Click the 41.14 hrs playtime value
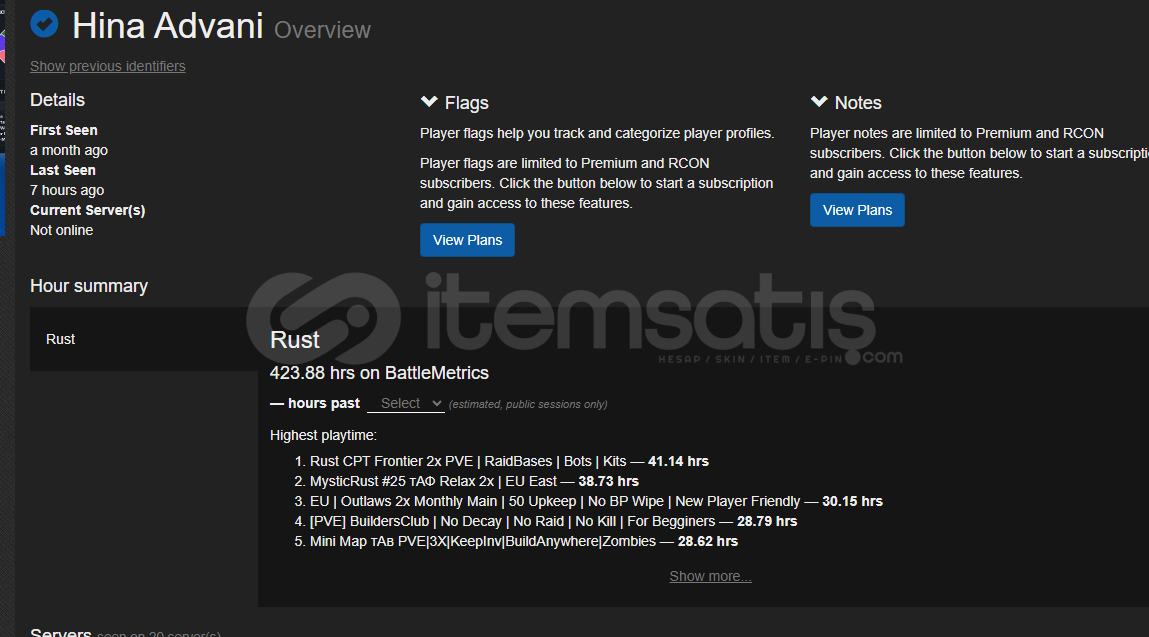This screenshot has height=637, width=1149. [679, 461]
